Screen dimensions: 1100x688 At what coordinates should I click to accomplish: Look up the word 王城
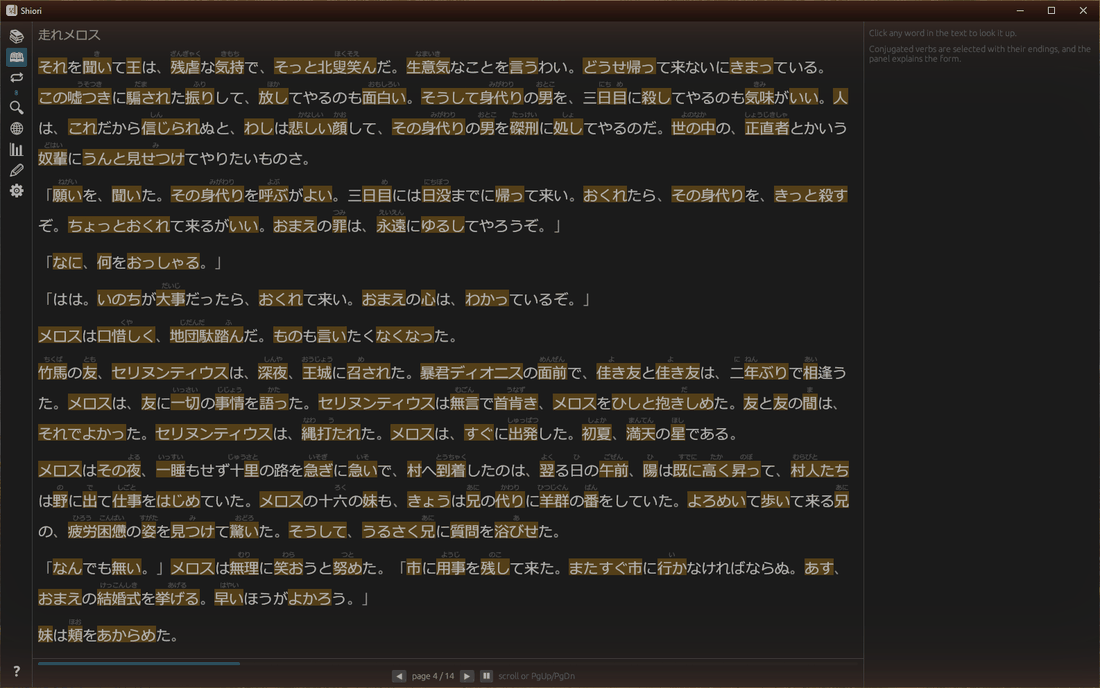317,372
